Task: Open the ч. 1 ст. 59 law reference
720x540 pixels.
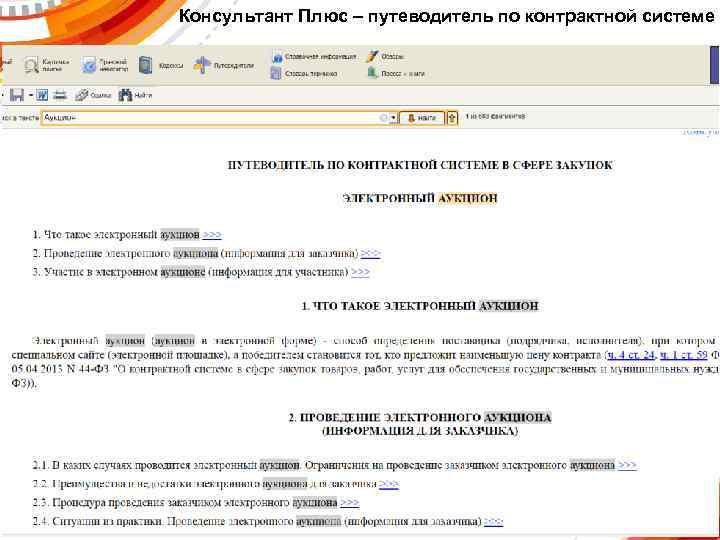Action: point(683,354)
